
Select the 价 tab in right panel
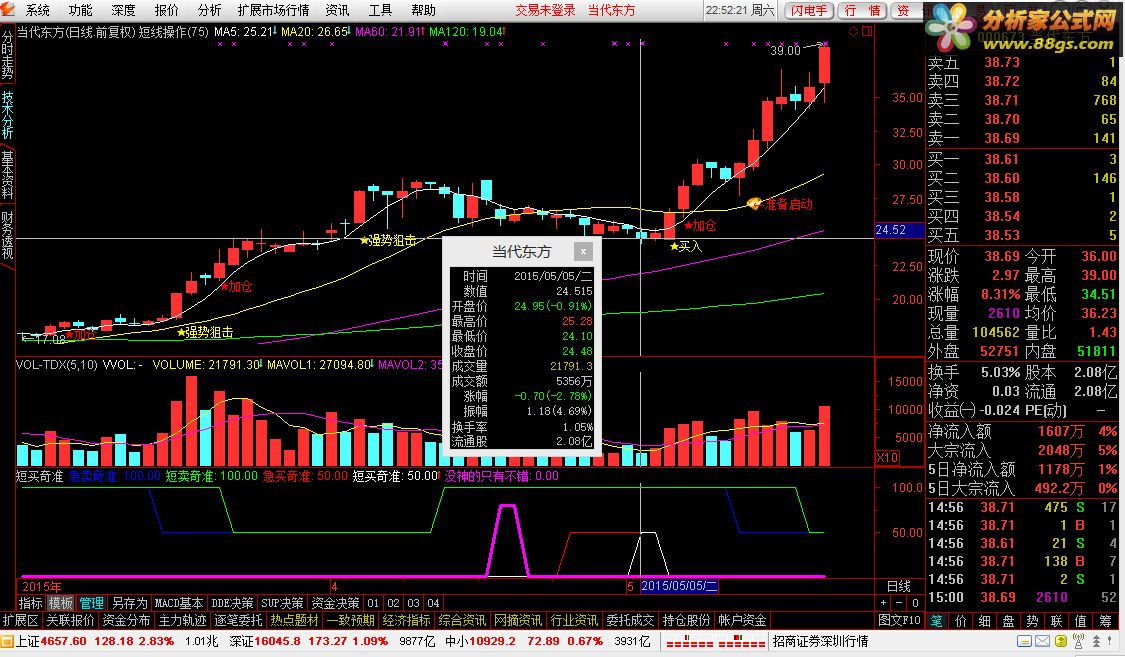coord(960,621)
